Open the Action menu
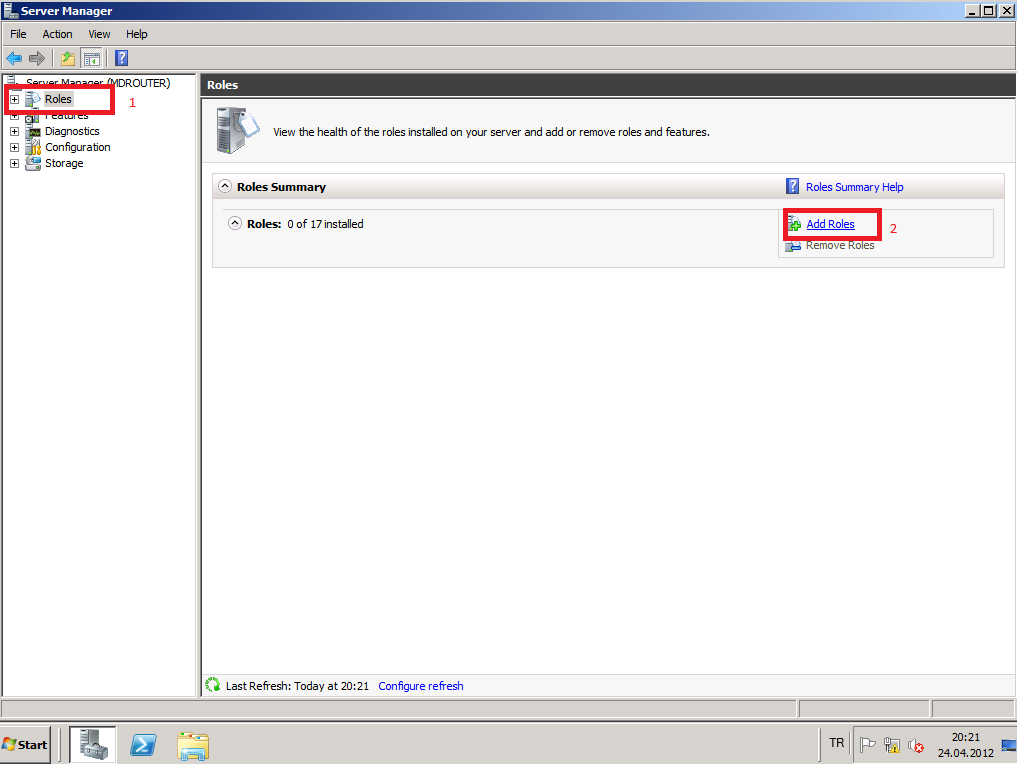Image resolution: width=1017 pixels, height=764 pixels. pos(57,34)
